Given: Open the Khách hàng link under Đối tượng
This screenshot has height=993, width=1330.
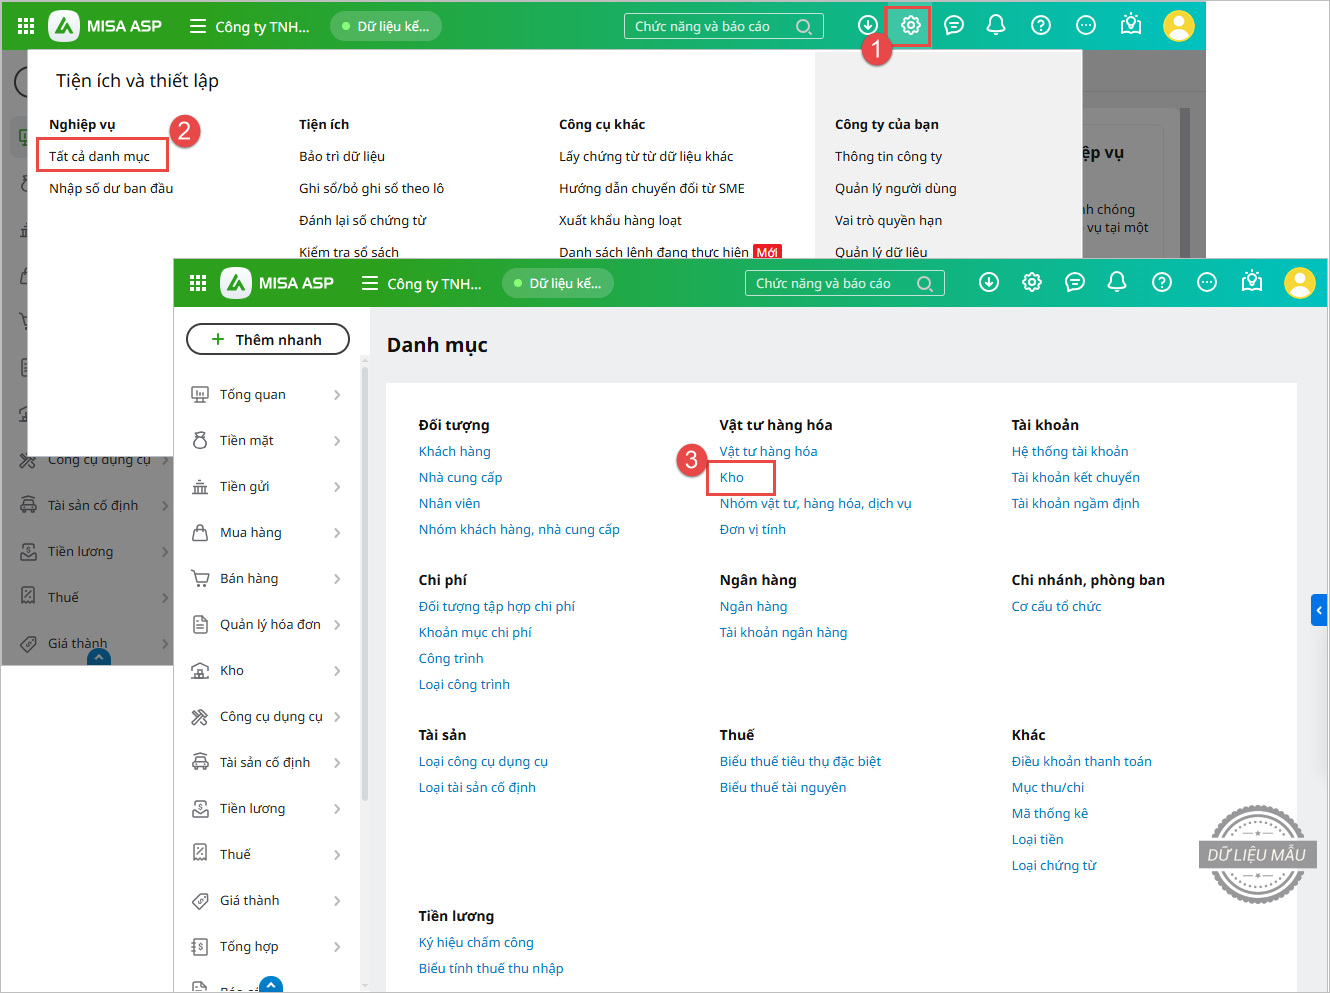Looking at the screenshot, I should click(454, 451).
